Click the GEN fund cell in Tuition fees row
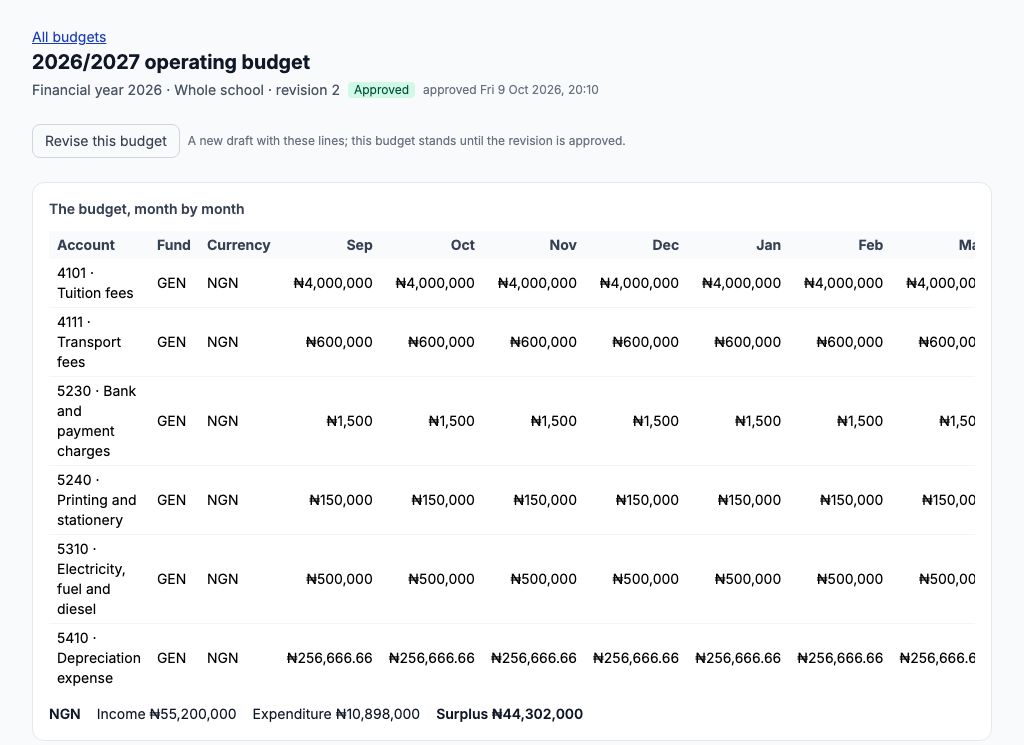Screen dimensions: 1024x745 (x=171, y=283)
